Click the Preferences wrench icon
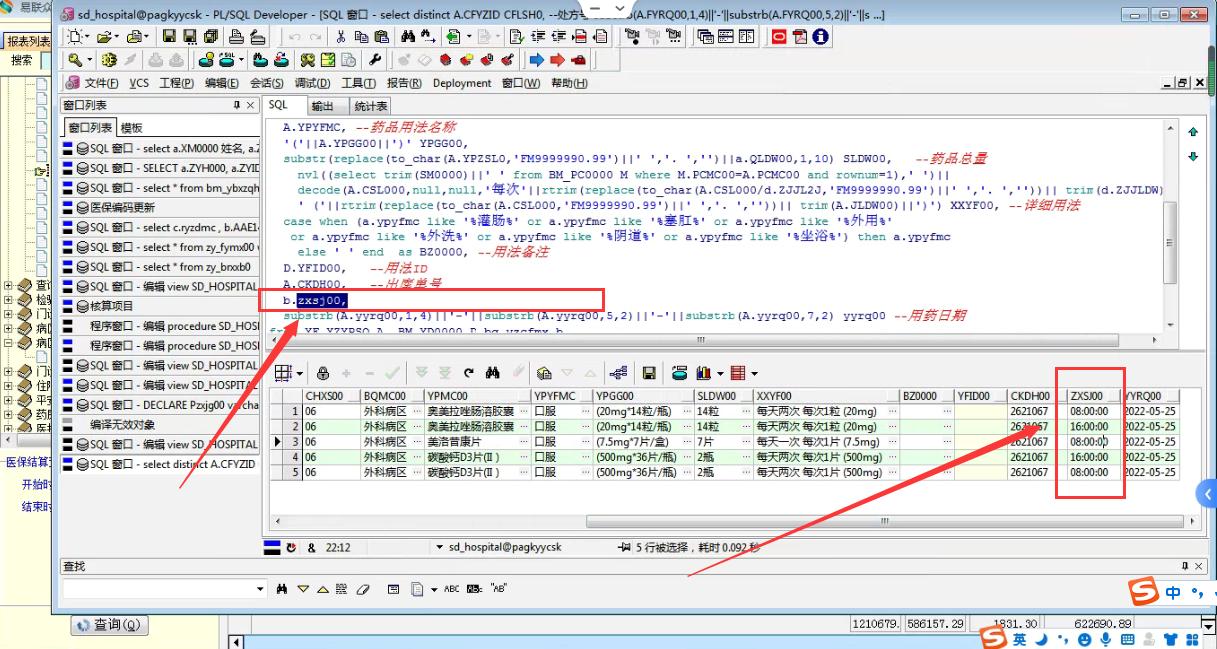 [376, 60]
